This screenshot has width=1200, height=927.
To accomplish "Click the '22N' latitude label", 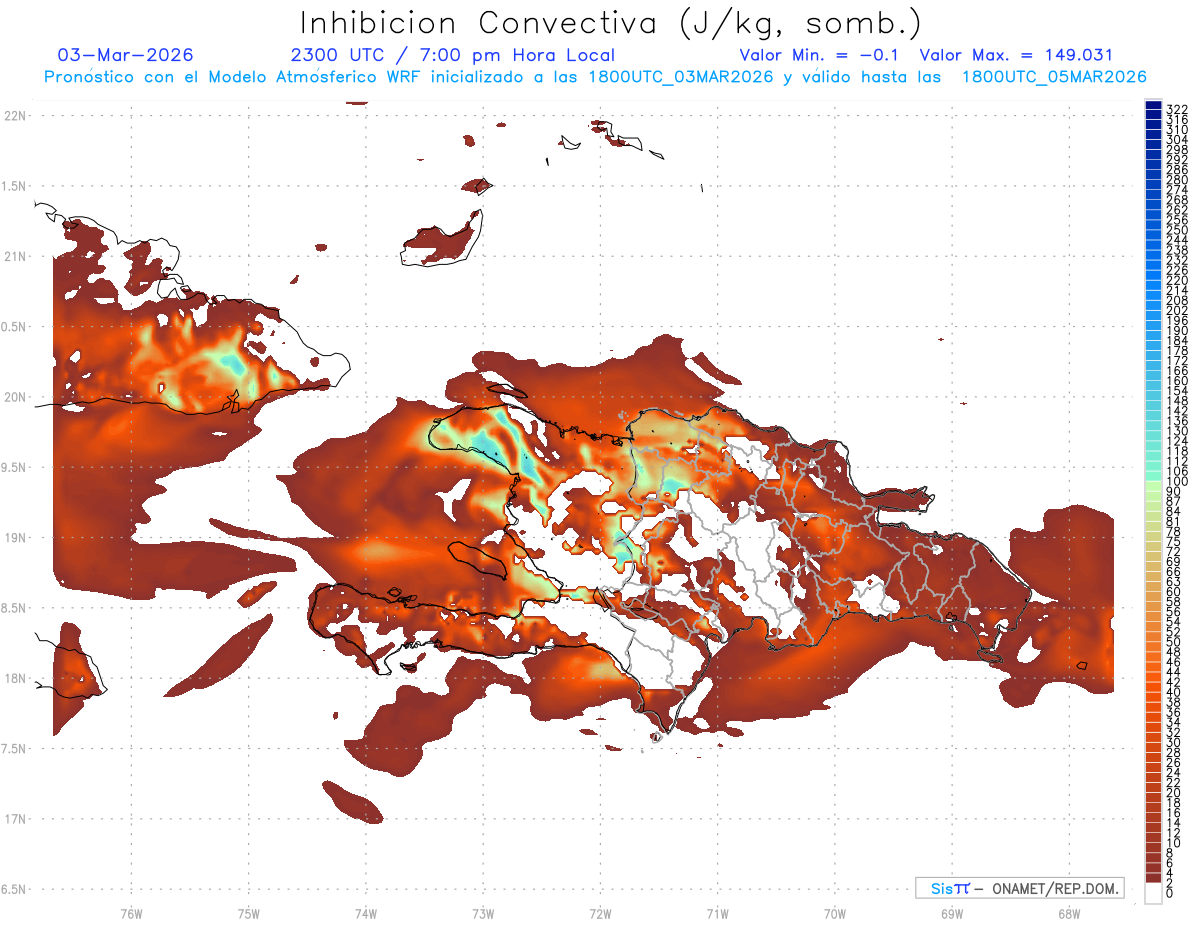I will [14, 116].
